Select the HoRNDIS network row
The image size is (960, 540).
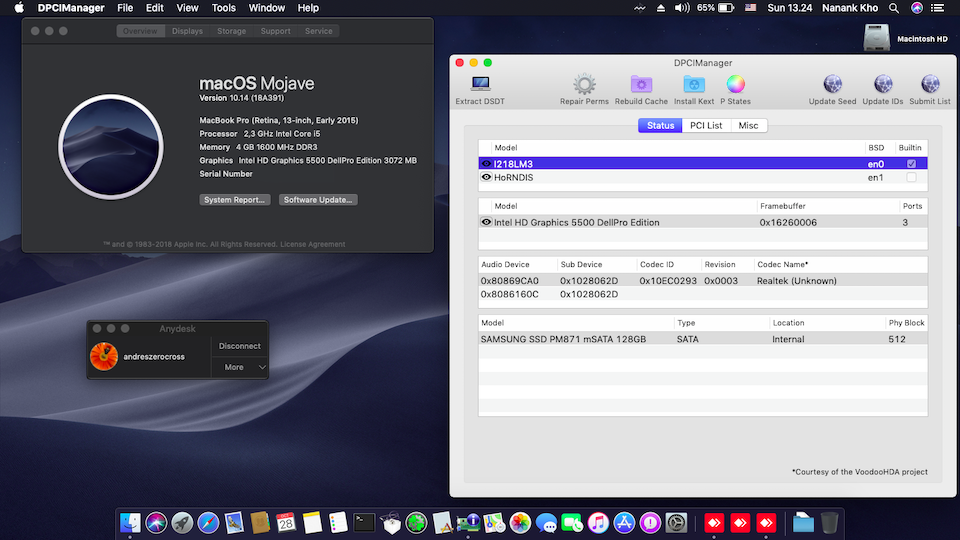(703, 177)
